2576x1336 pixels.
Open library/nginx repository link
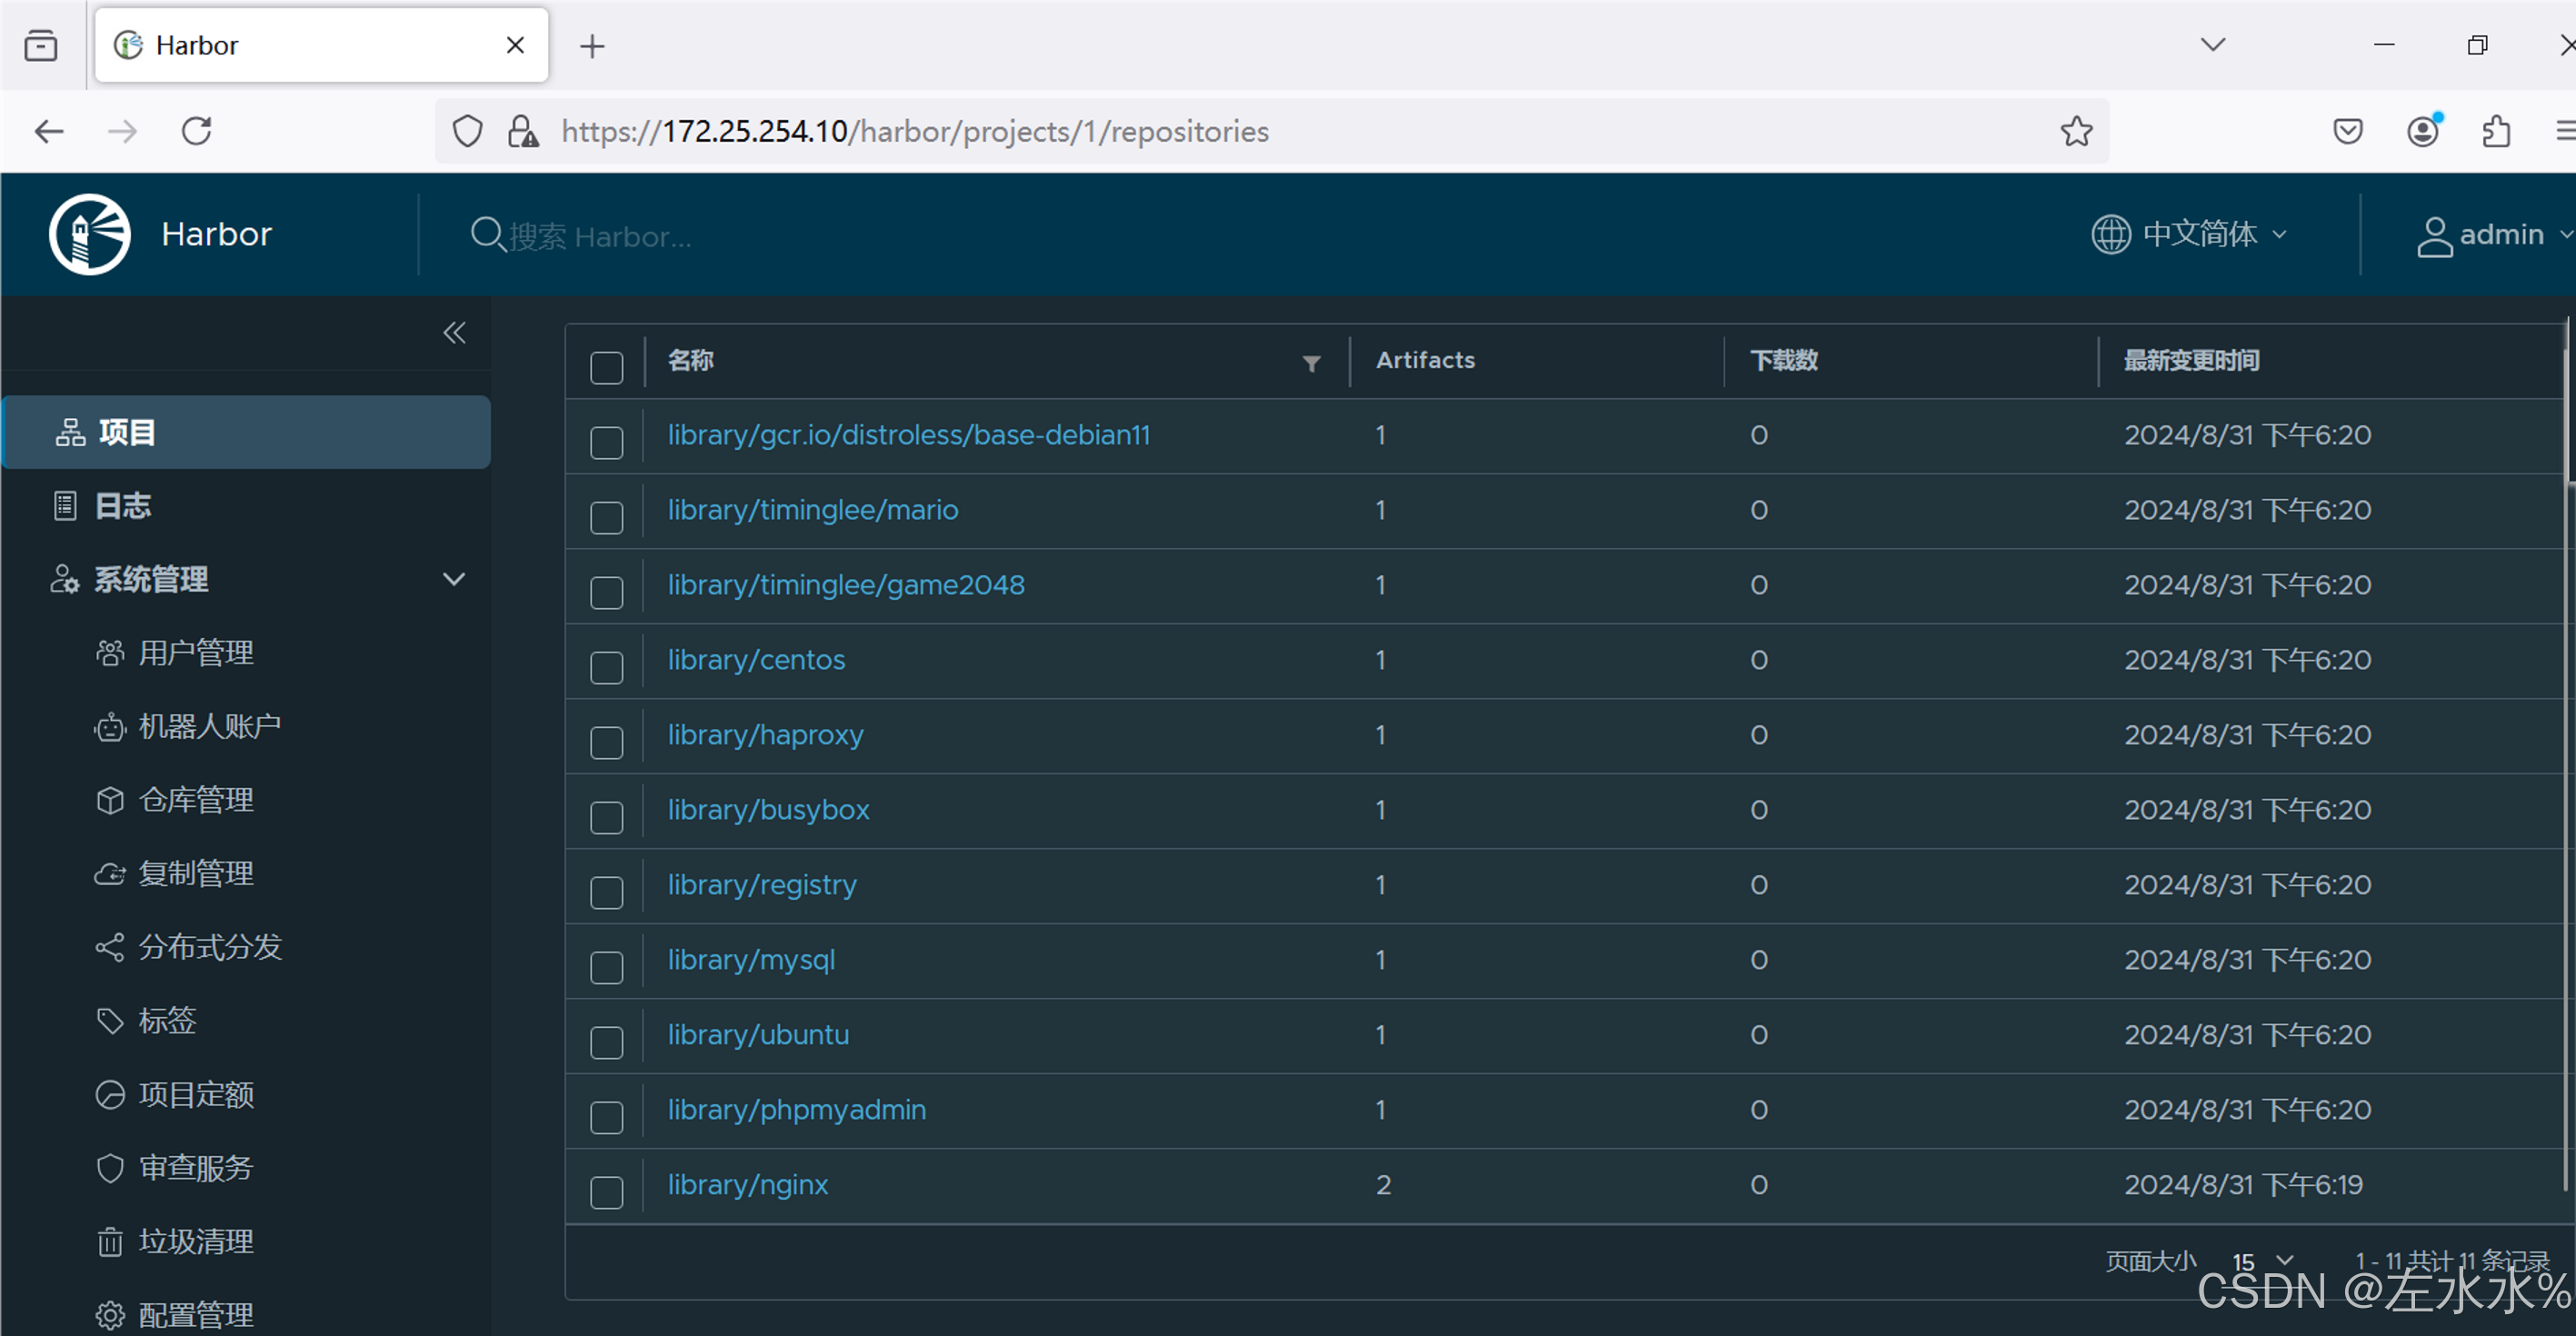(x=747, y=1185)
